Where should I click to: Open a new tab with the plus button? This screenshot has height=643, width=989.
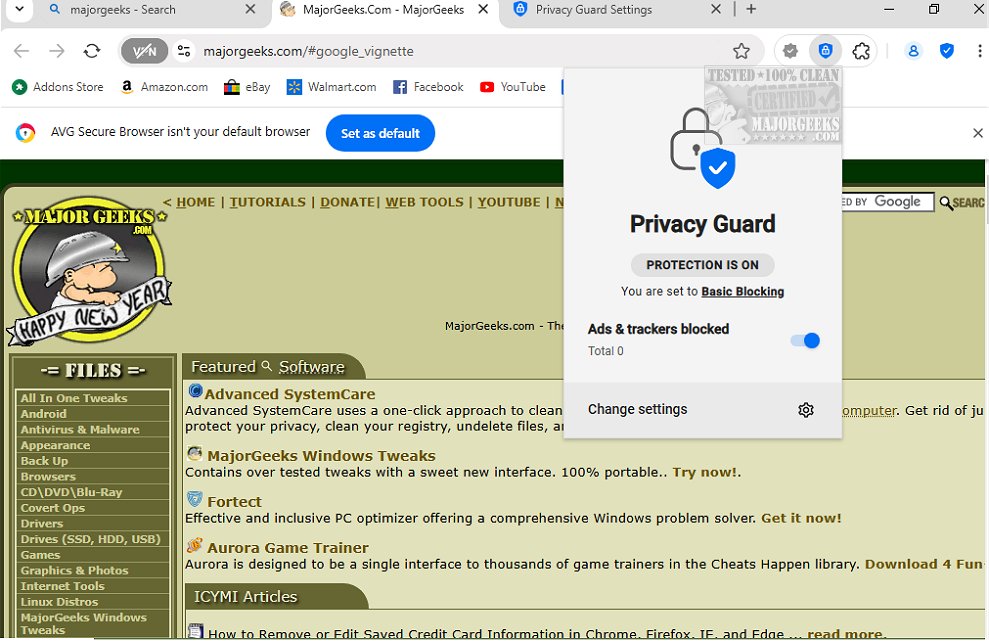pos(751,9)
